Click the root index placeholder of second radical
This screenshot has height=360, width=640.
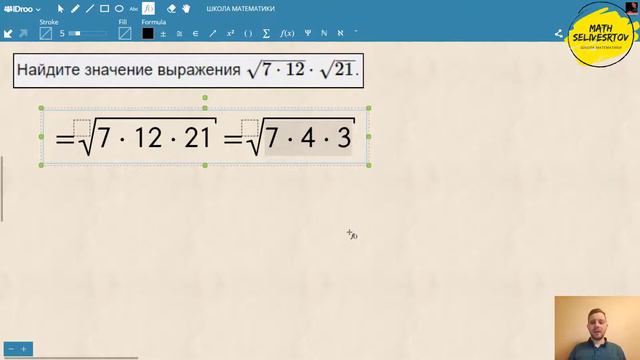pyautogui.click(x=250, y=128)
